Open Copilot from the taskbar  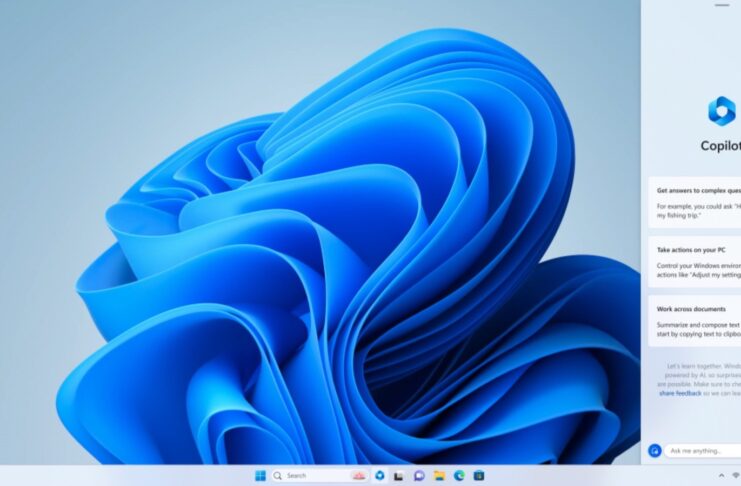(x=379, y=476)
